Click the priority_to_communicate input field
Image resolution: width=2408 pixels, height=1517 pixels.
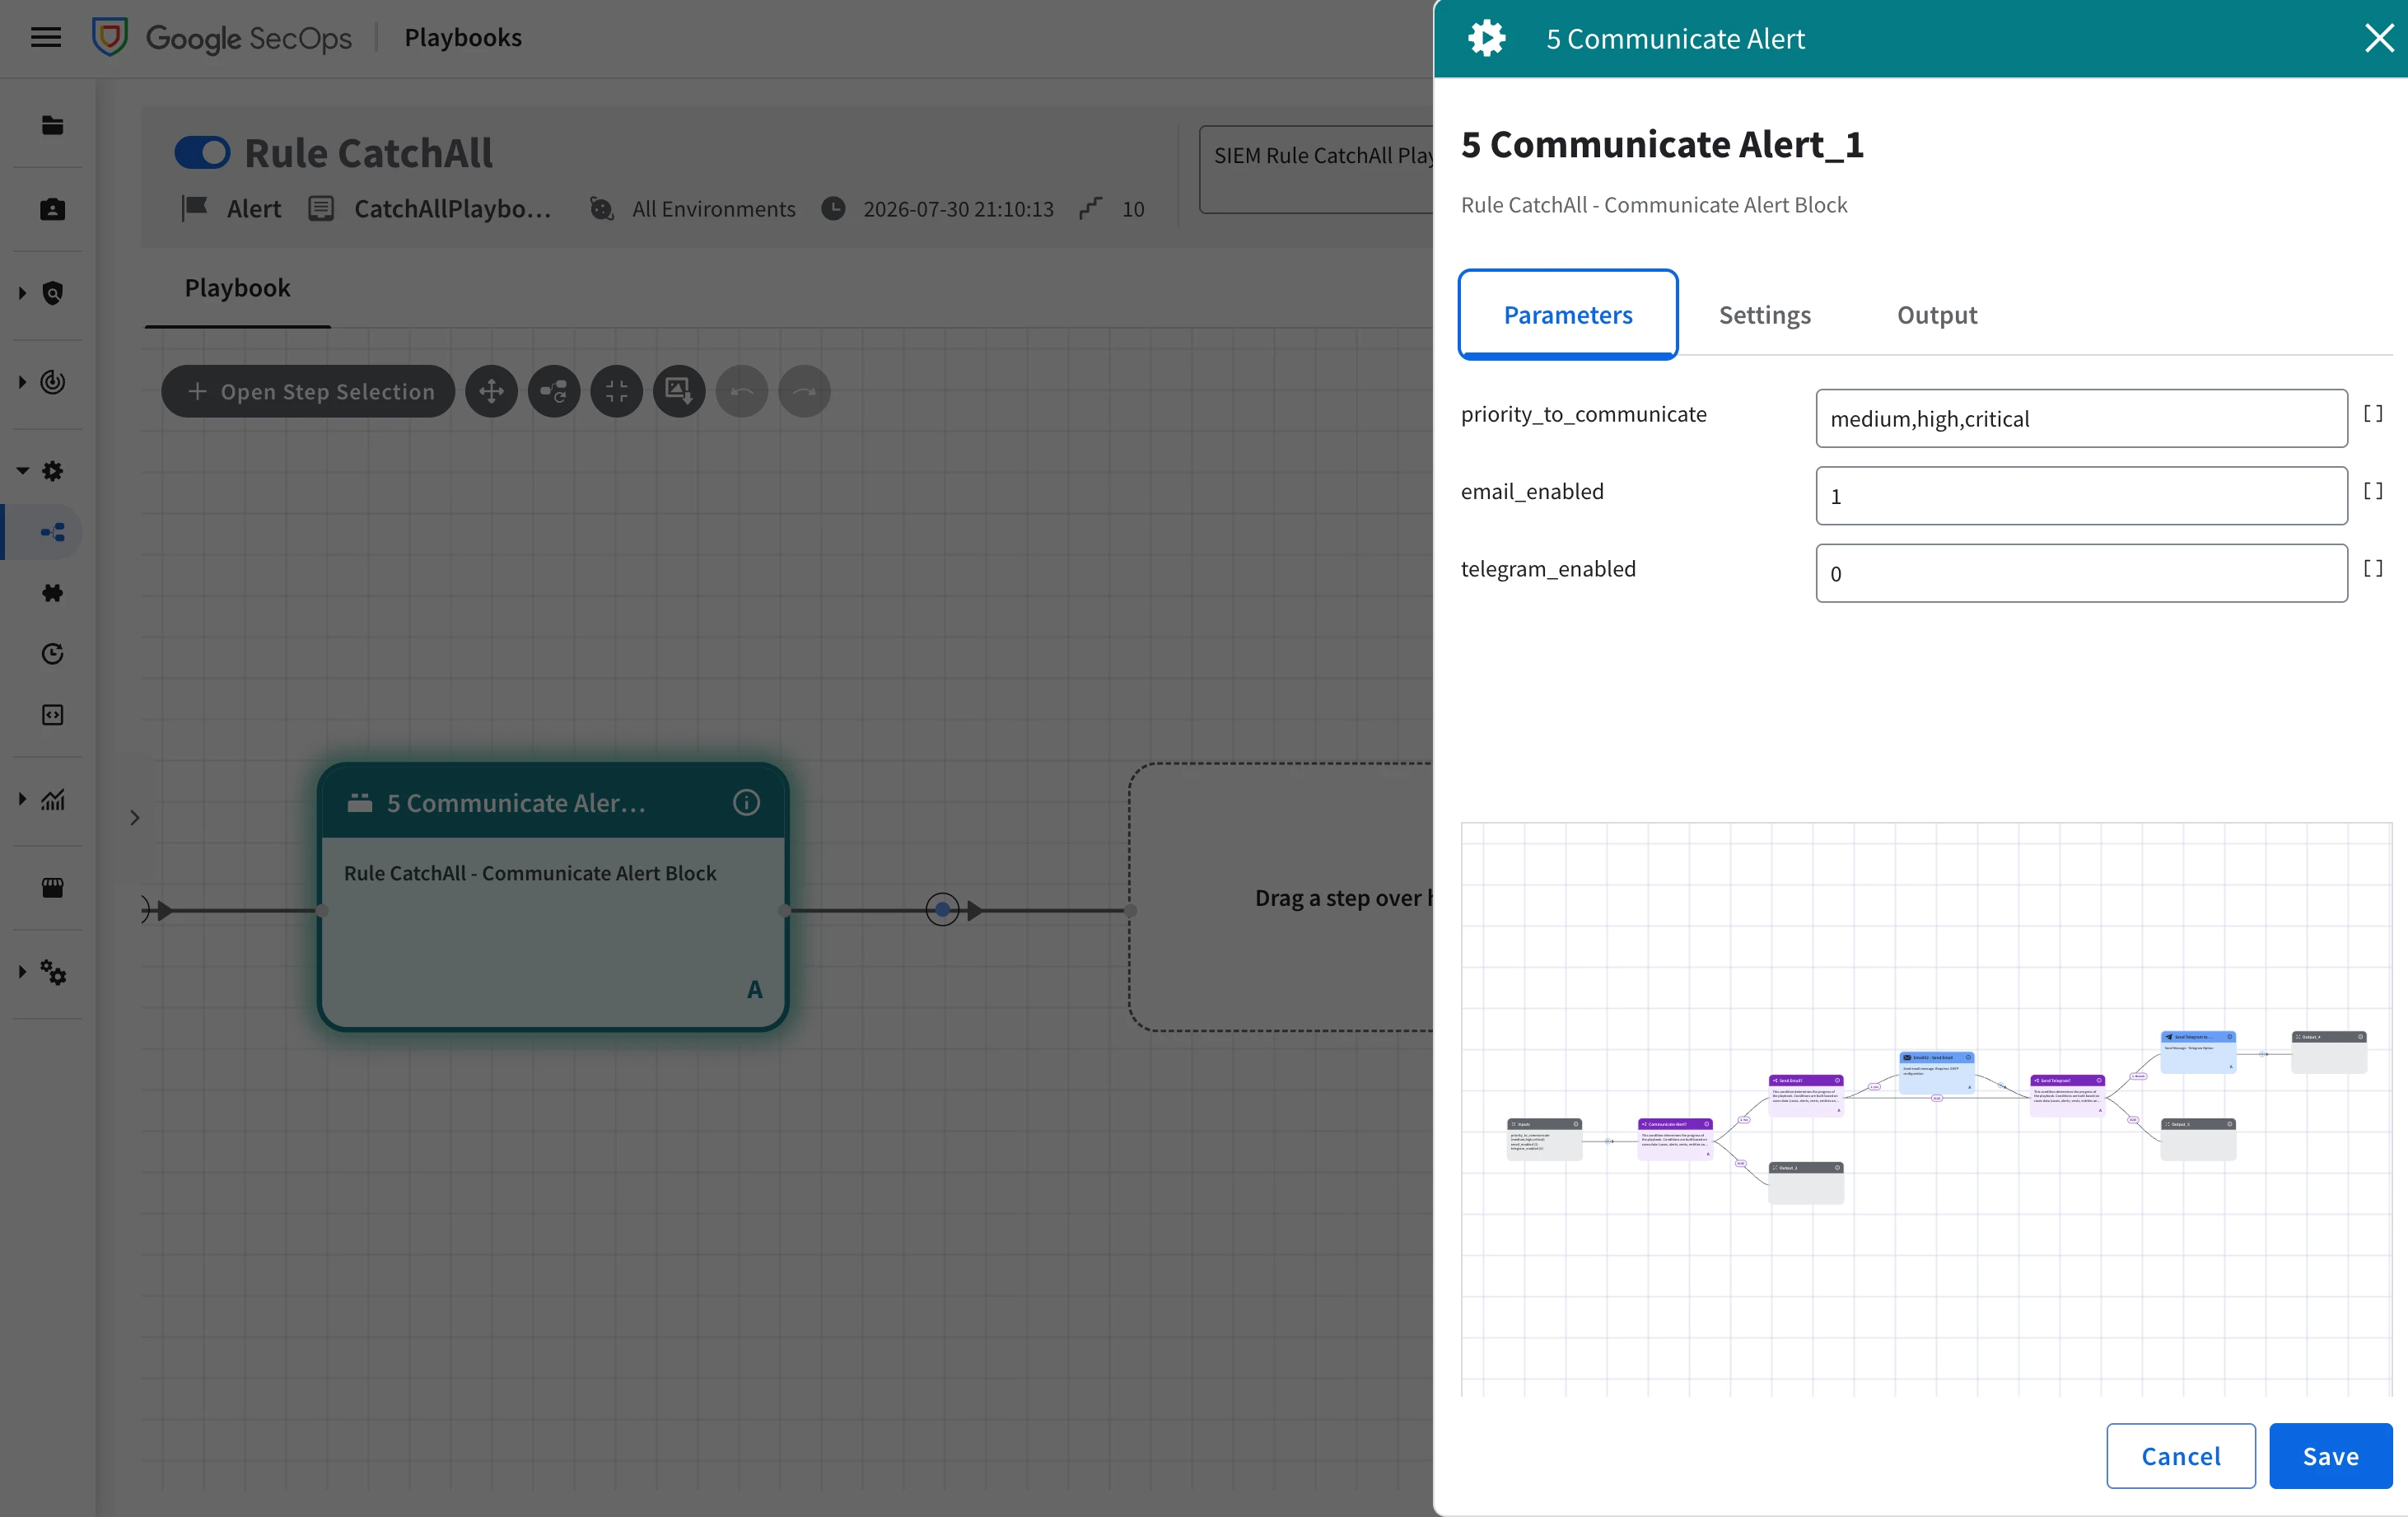[2081, 419]
